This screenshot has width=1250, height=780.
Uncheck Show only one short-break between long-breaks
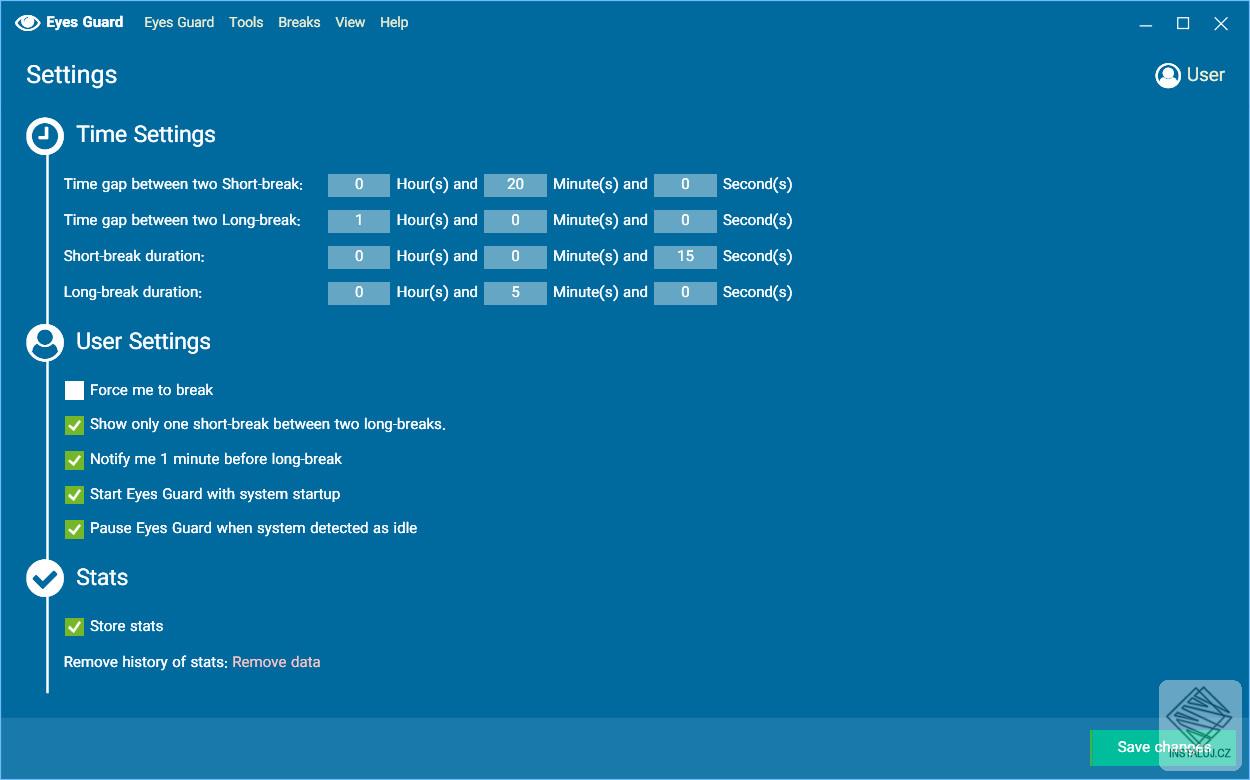(x=74, y=425)
